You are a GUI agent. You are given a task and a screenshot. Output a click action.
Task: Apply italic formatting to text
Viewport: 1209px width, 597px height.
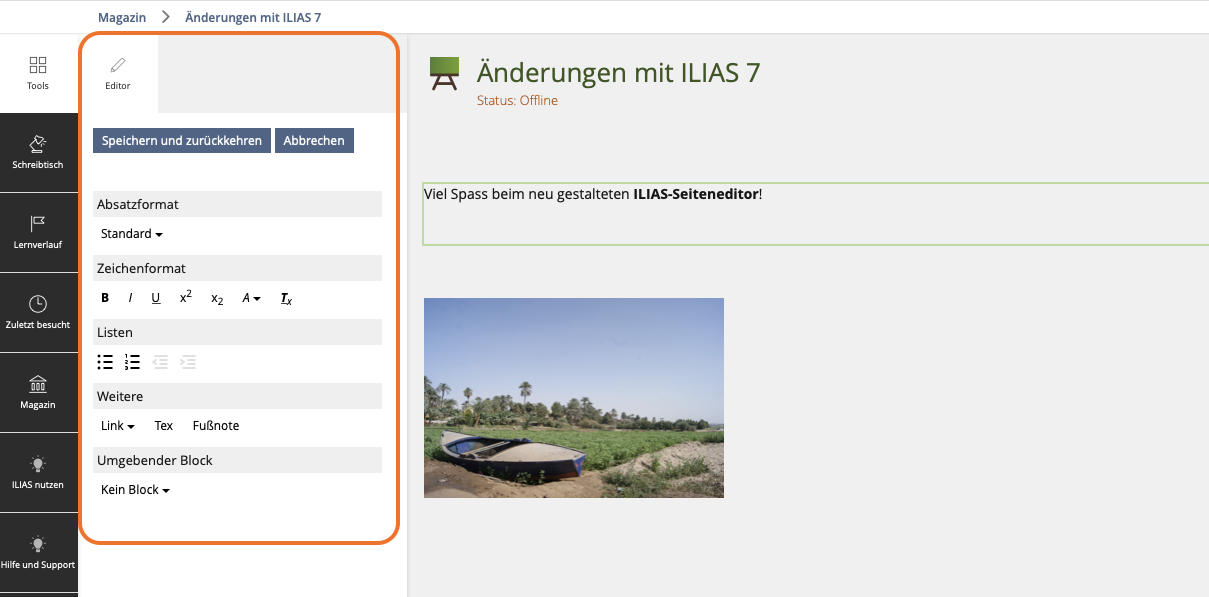coord(130,298)
